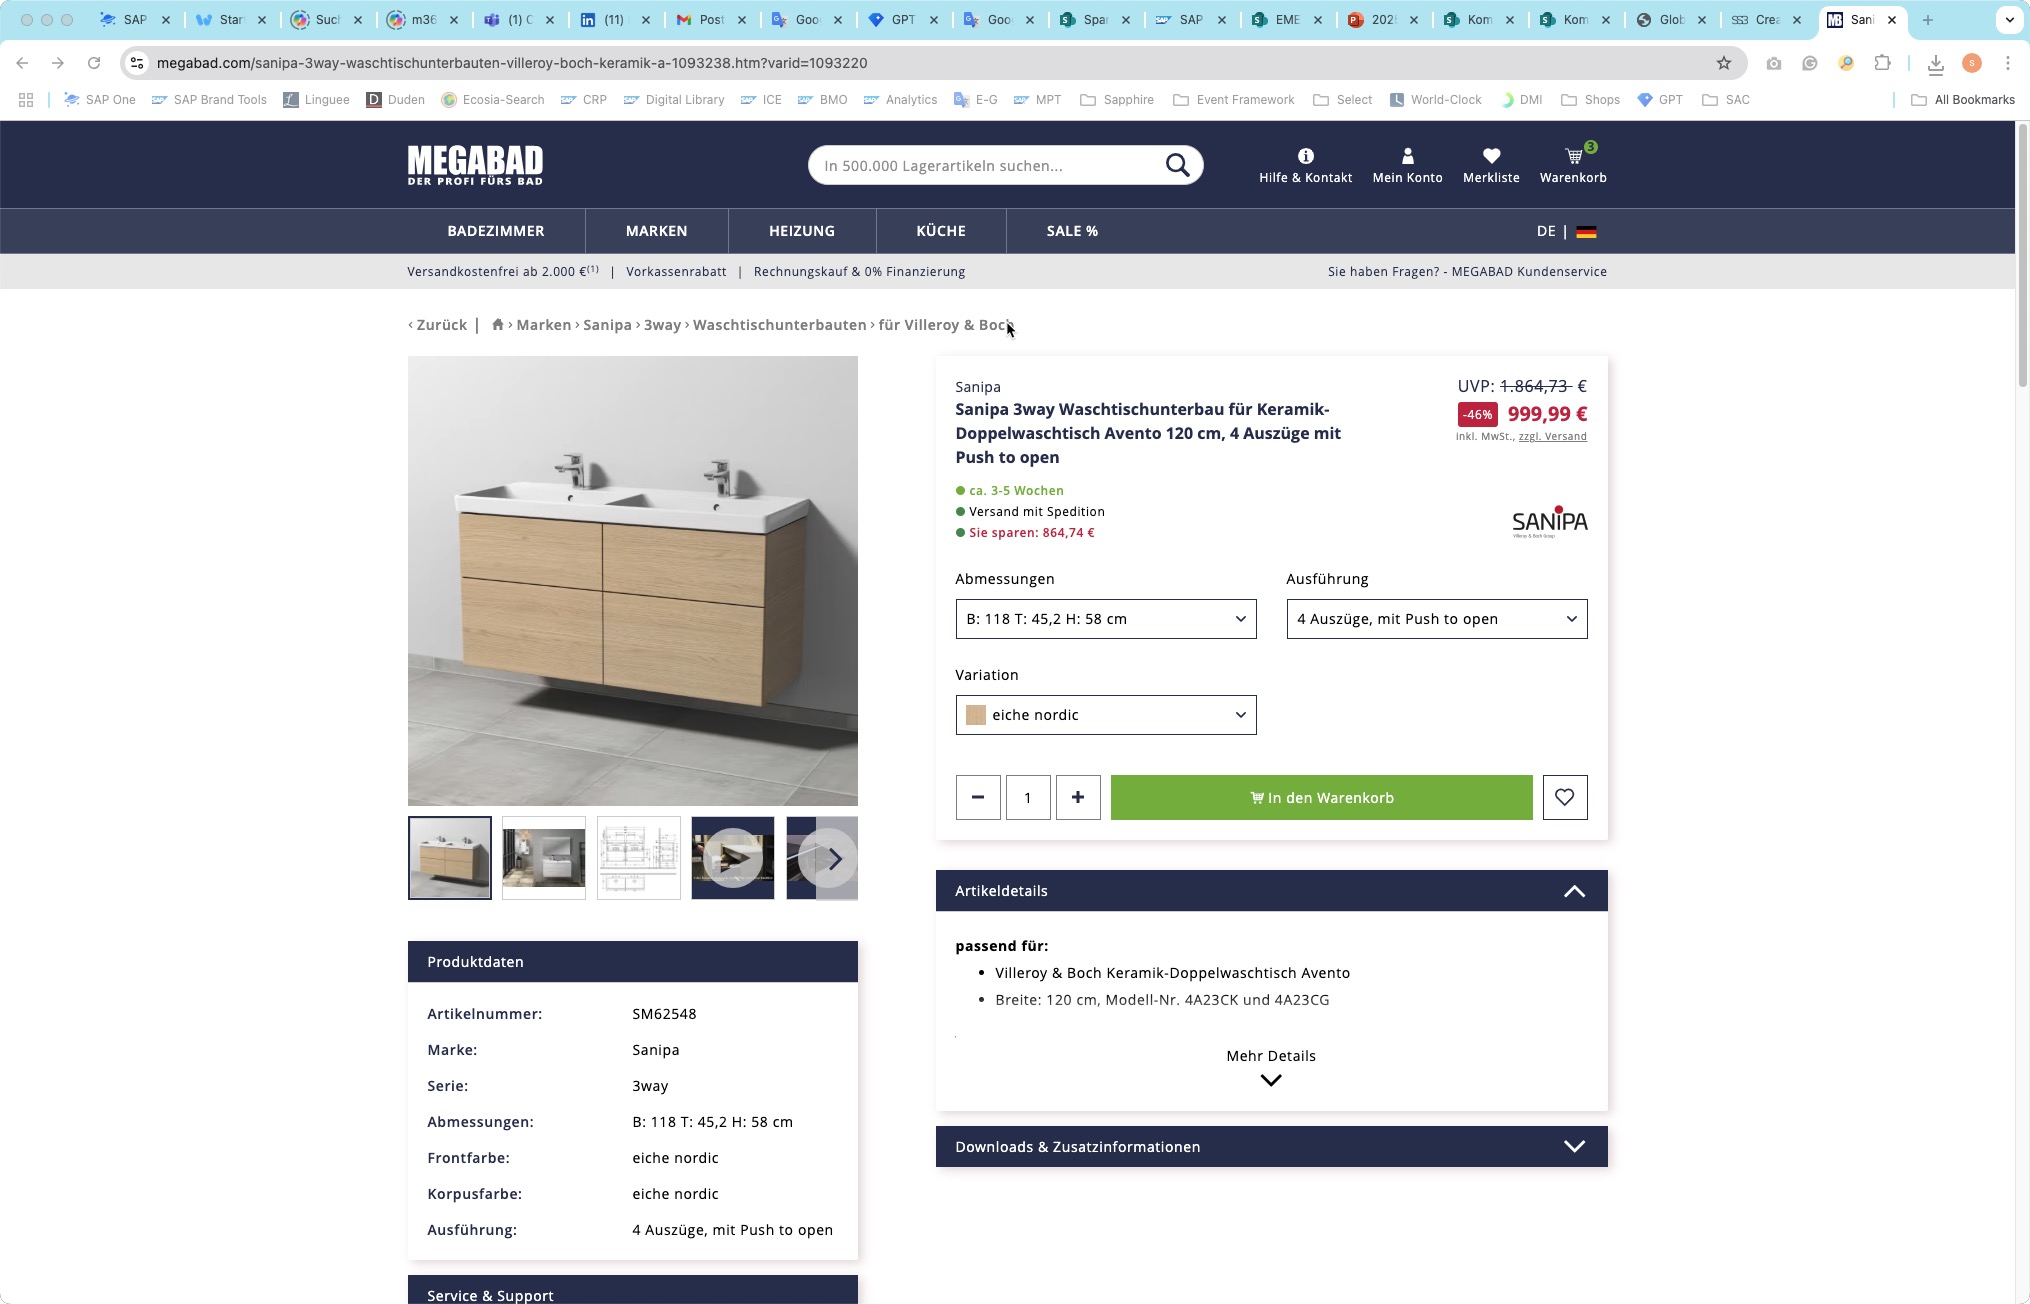Screen dimensions: 2030x1304
Task: Play the product video thumbnail
Action: coord(732,858)
